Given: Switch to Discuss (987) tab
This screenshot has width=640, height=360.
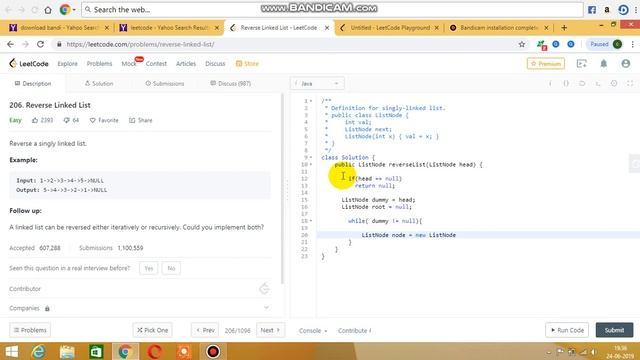Looking at the screenshot, I should coord(231,84).
